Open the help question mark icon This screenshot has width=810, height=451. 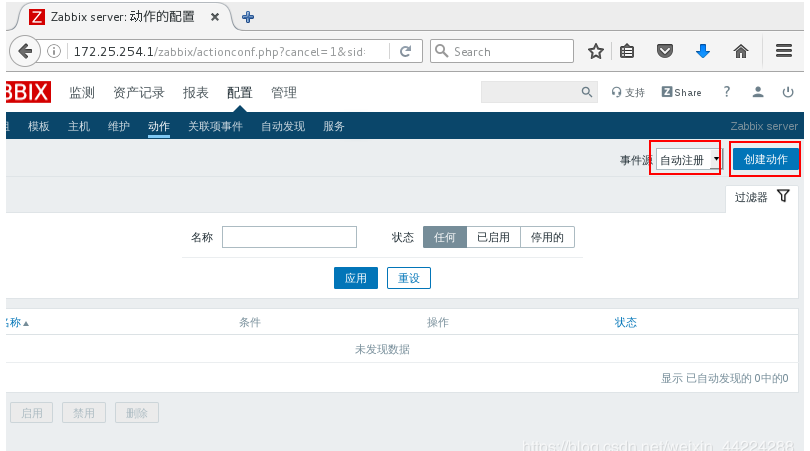coord(727,92)
